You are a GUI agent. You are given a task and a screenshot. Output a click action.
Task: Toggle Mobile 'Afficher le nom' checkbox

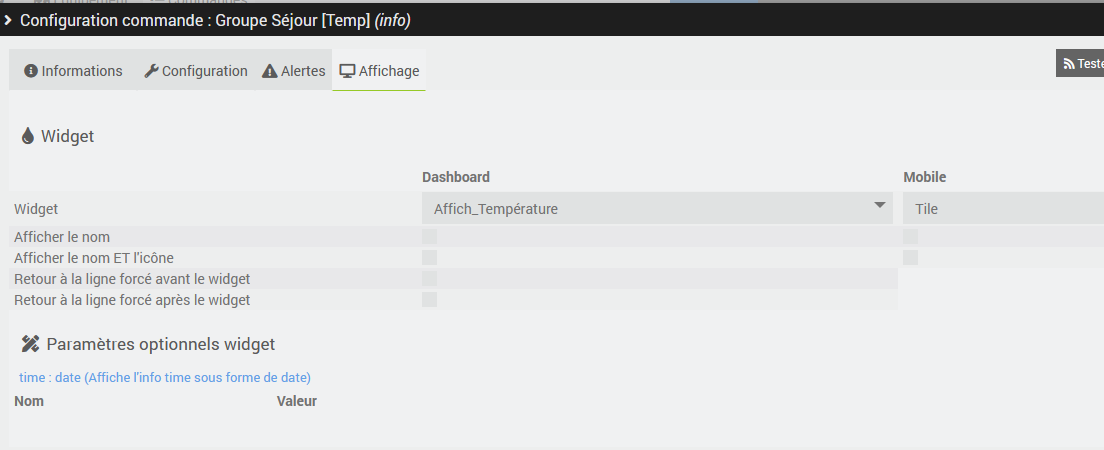tap(911, 237)
